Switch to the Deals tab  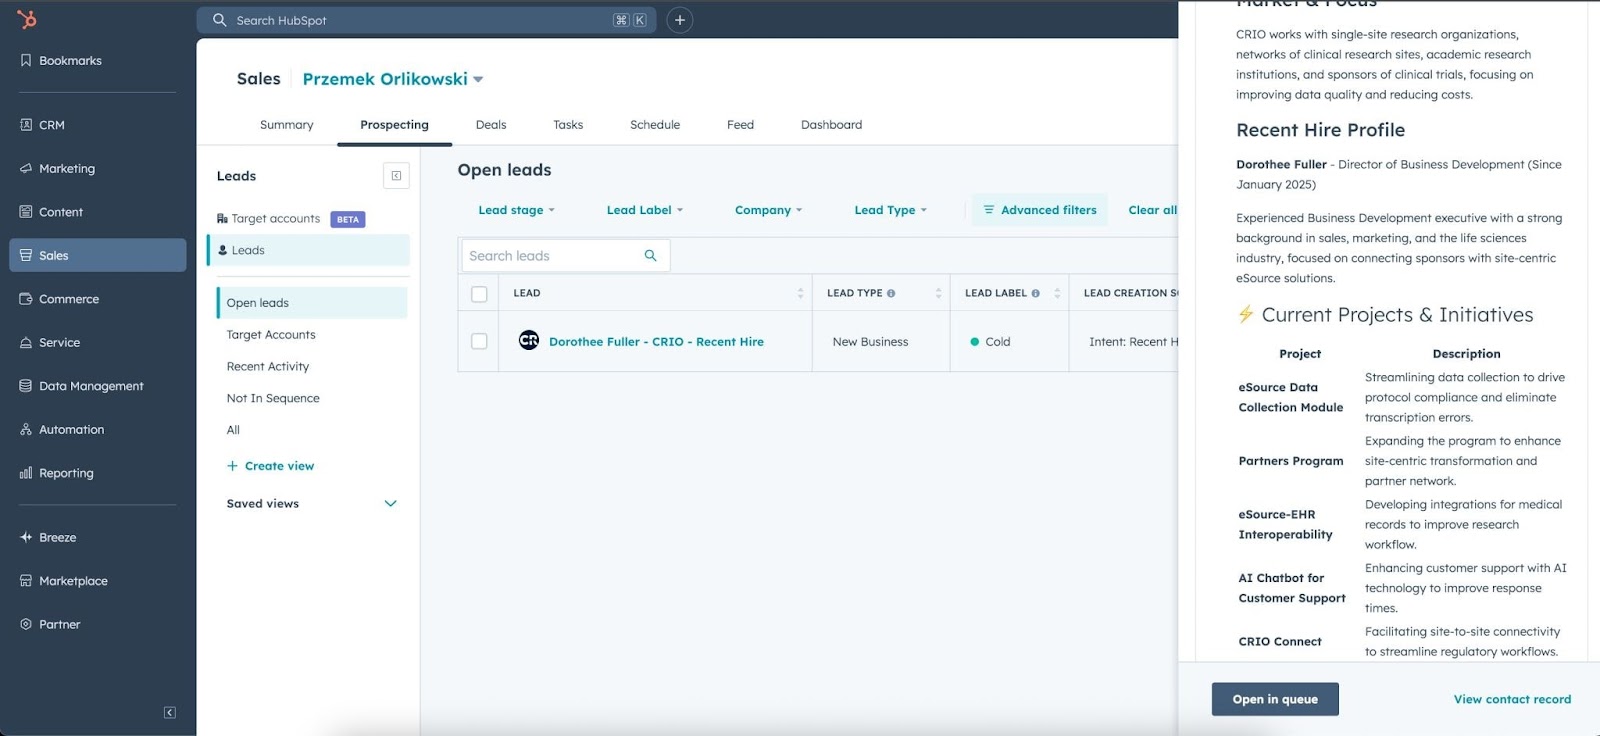(491, 125)
